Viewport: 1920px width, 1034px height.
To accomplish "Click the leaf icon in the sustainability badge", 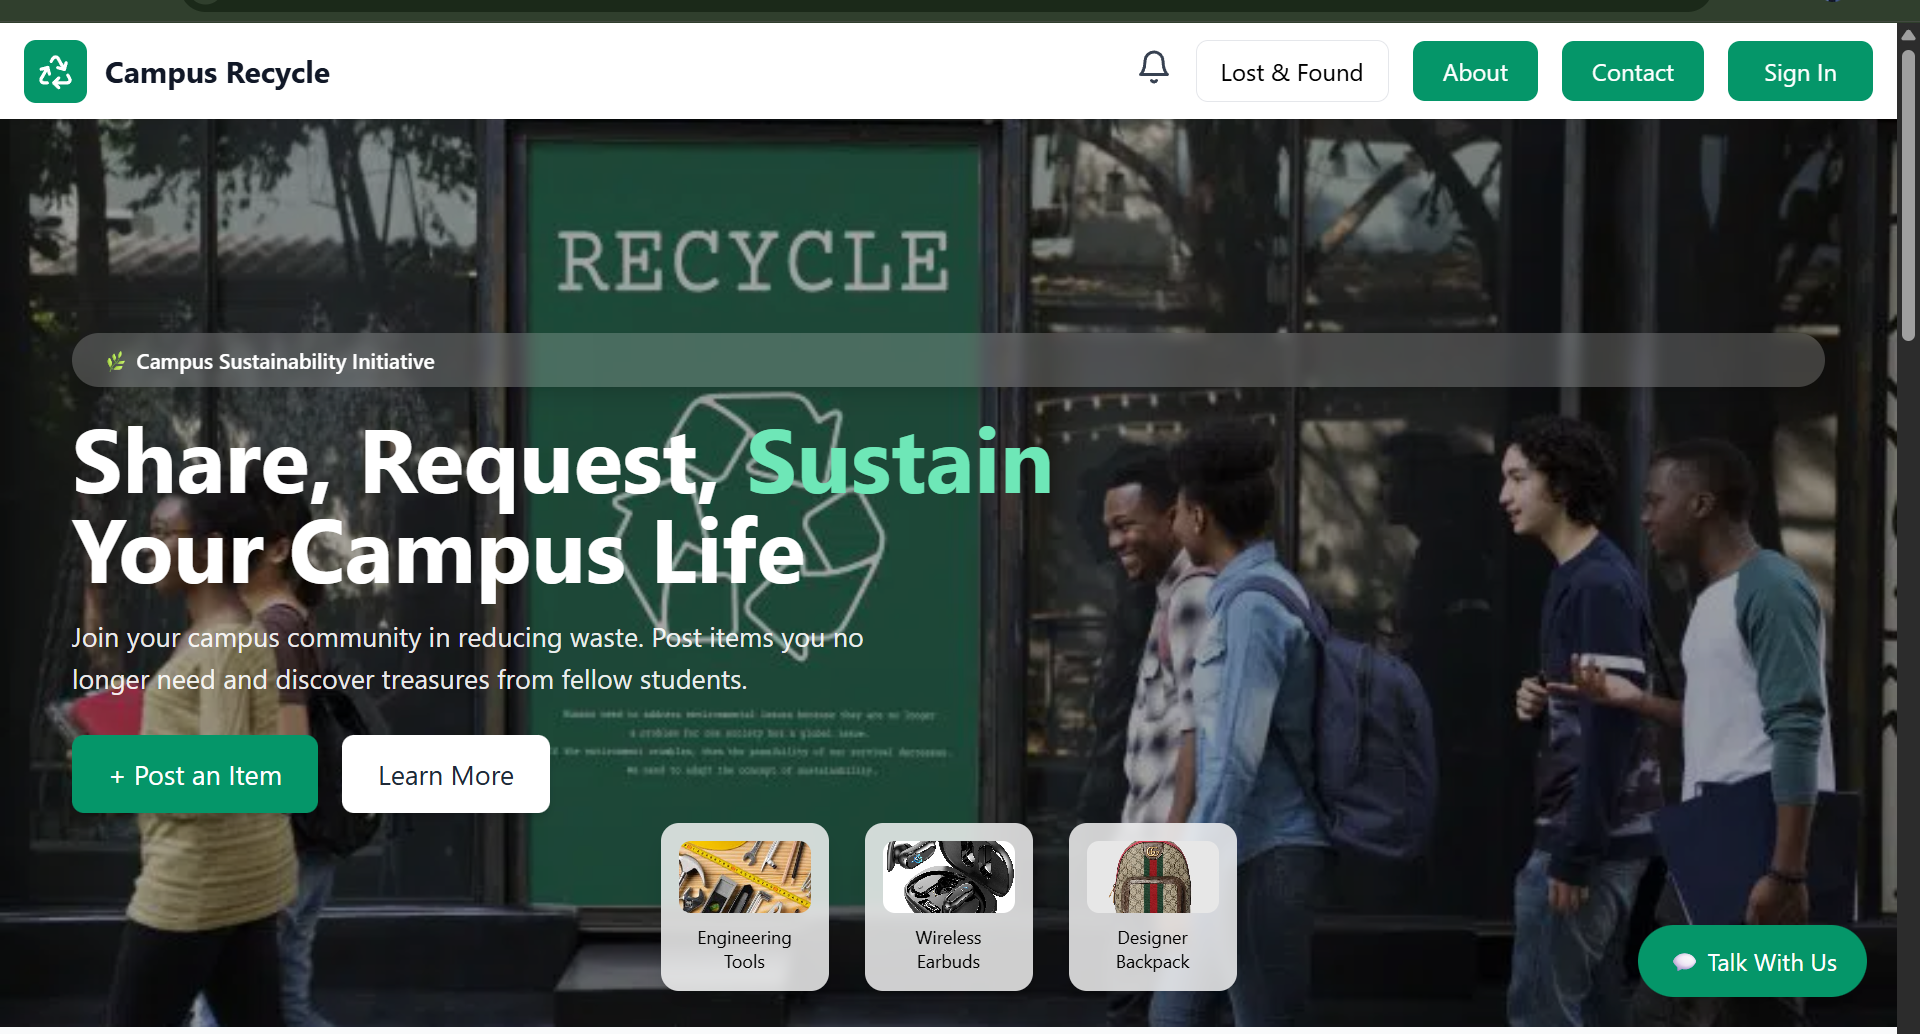I will pos(116,361).
